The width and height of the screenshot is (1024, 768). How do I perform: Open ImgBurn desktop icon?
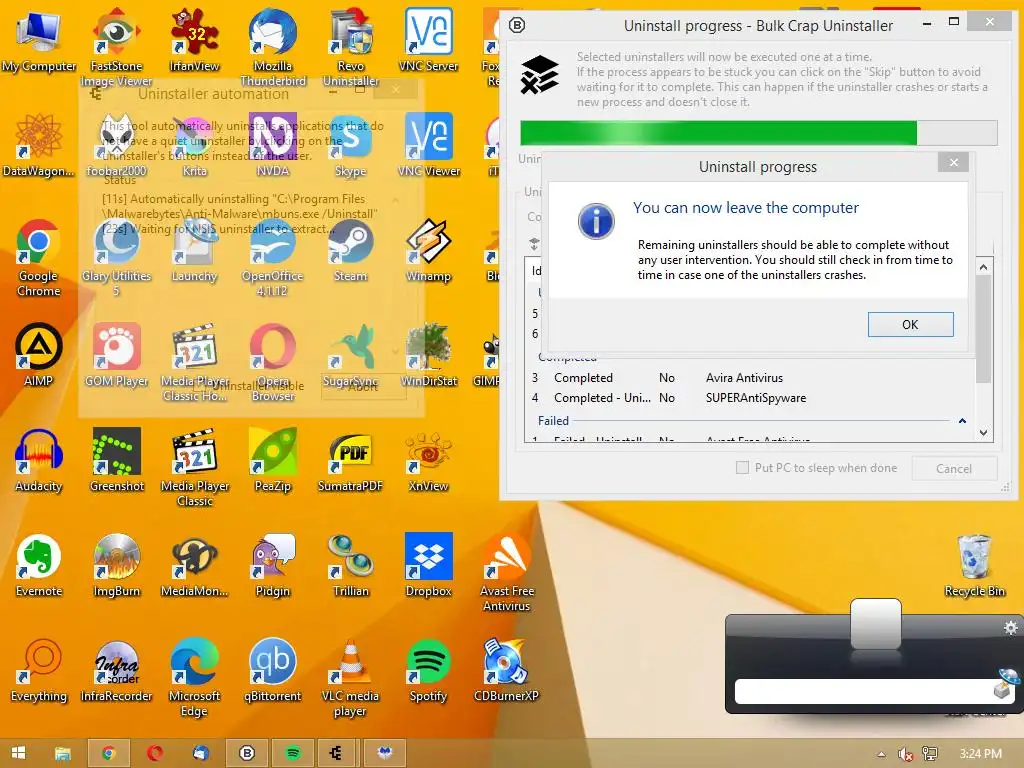click(116, 565)
